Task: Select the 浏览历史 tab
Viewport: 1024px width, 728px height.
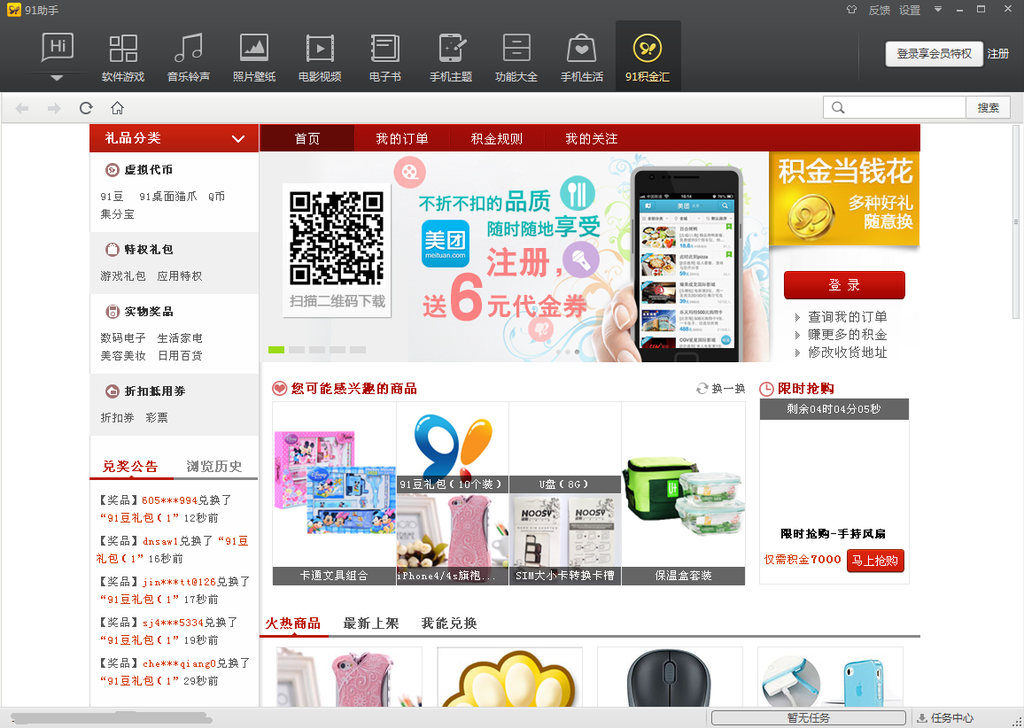Action: pos(214,466)
